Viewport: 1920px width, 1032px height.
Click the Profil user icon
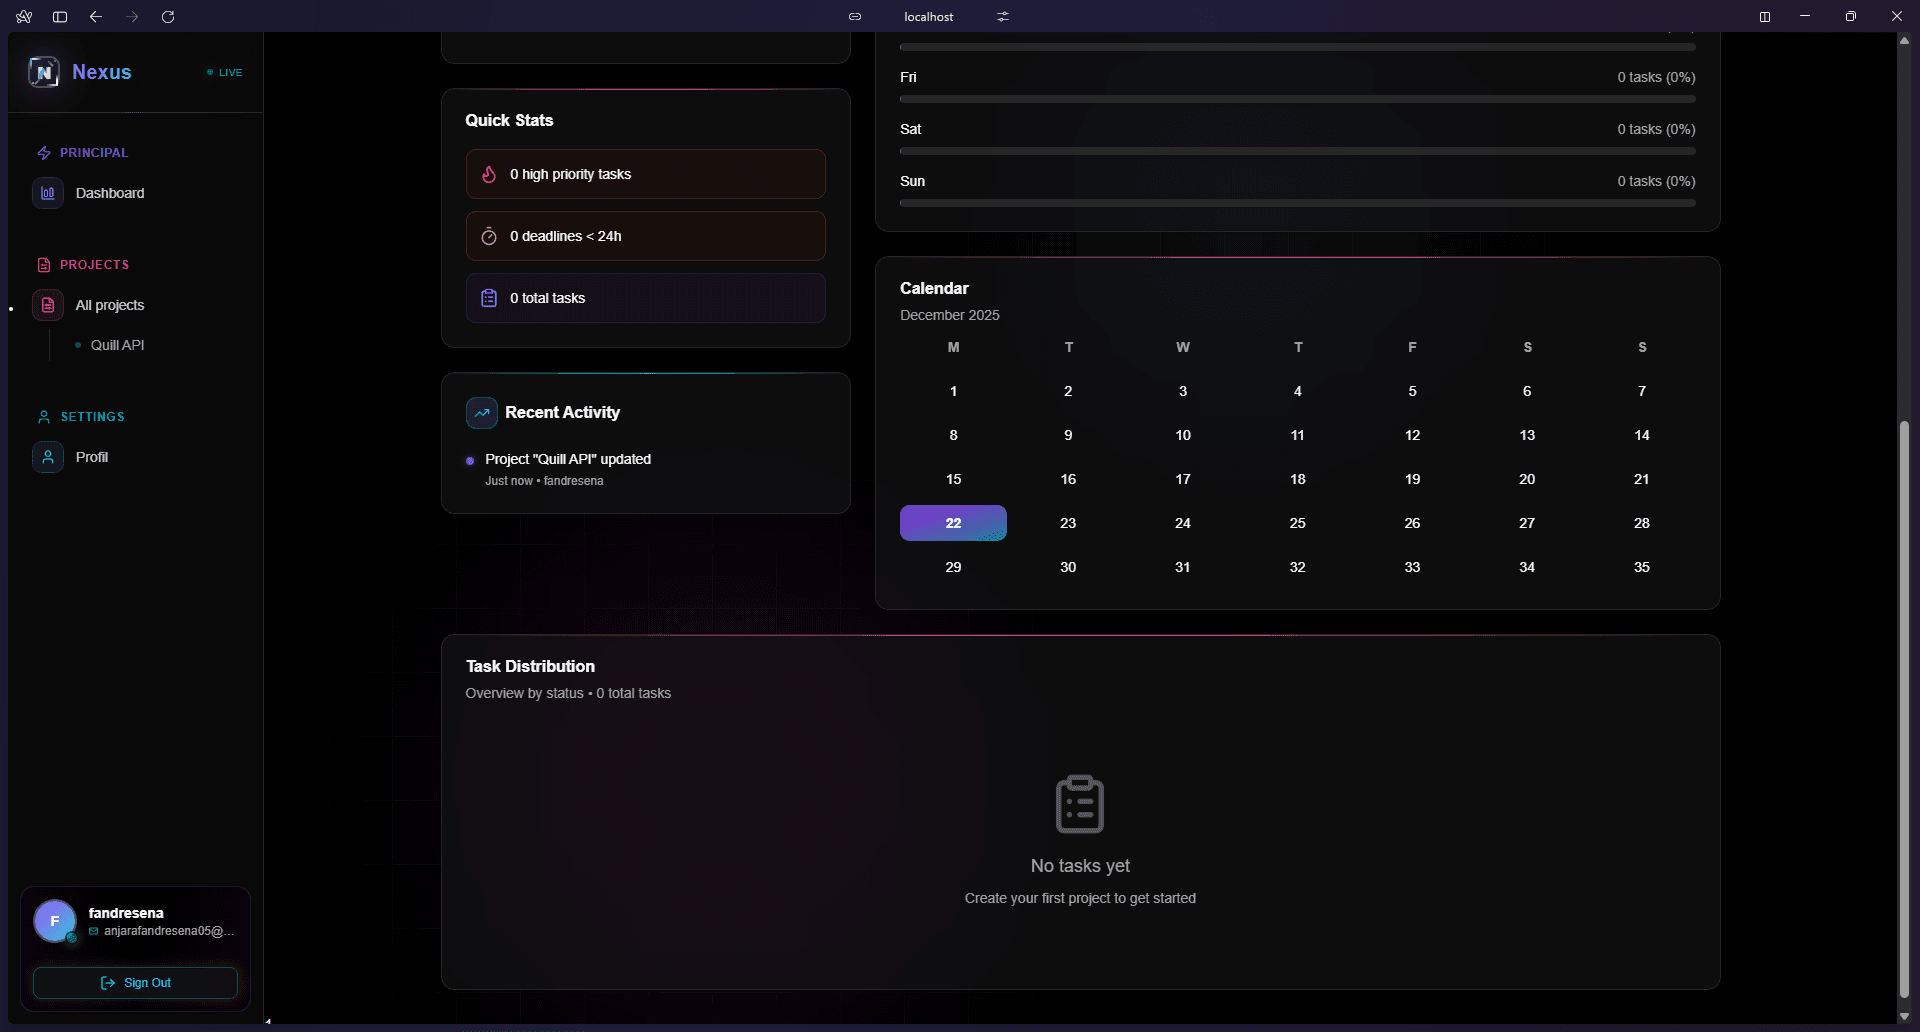48,457
